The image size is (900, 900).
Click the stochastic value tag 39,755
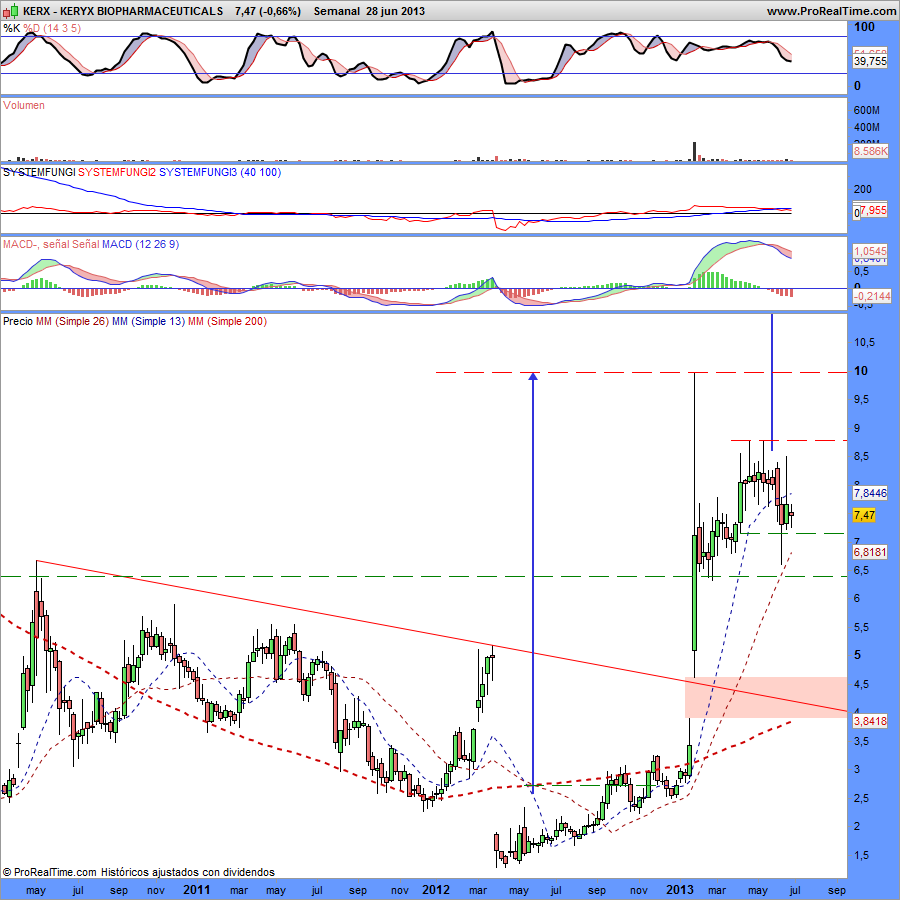(870, 61)
